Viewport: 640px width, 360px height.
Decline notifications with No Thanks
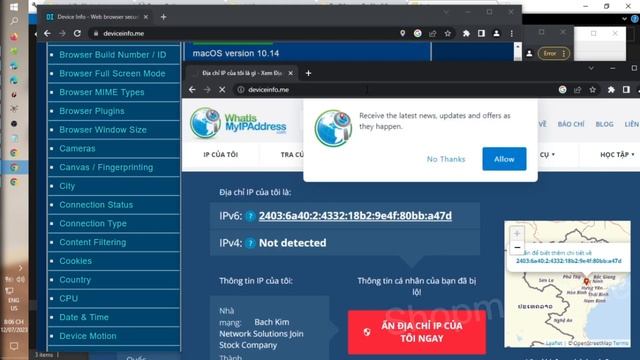446,159
